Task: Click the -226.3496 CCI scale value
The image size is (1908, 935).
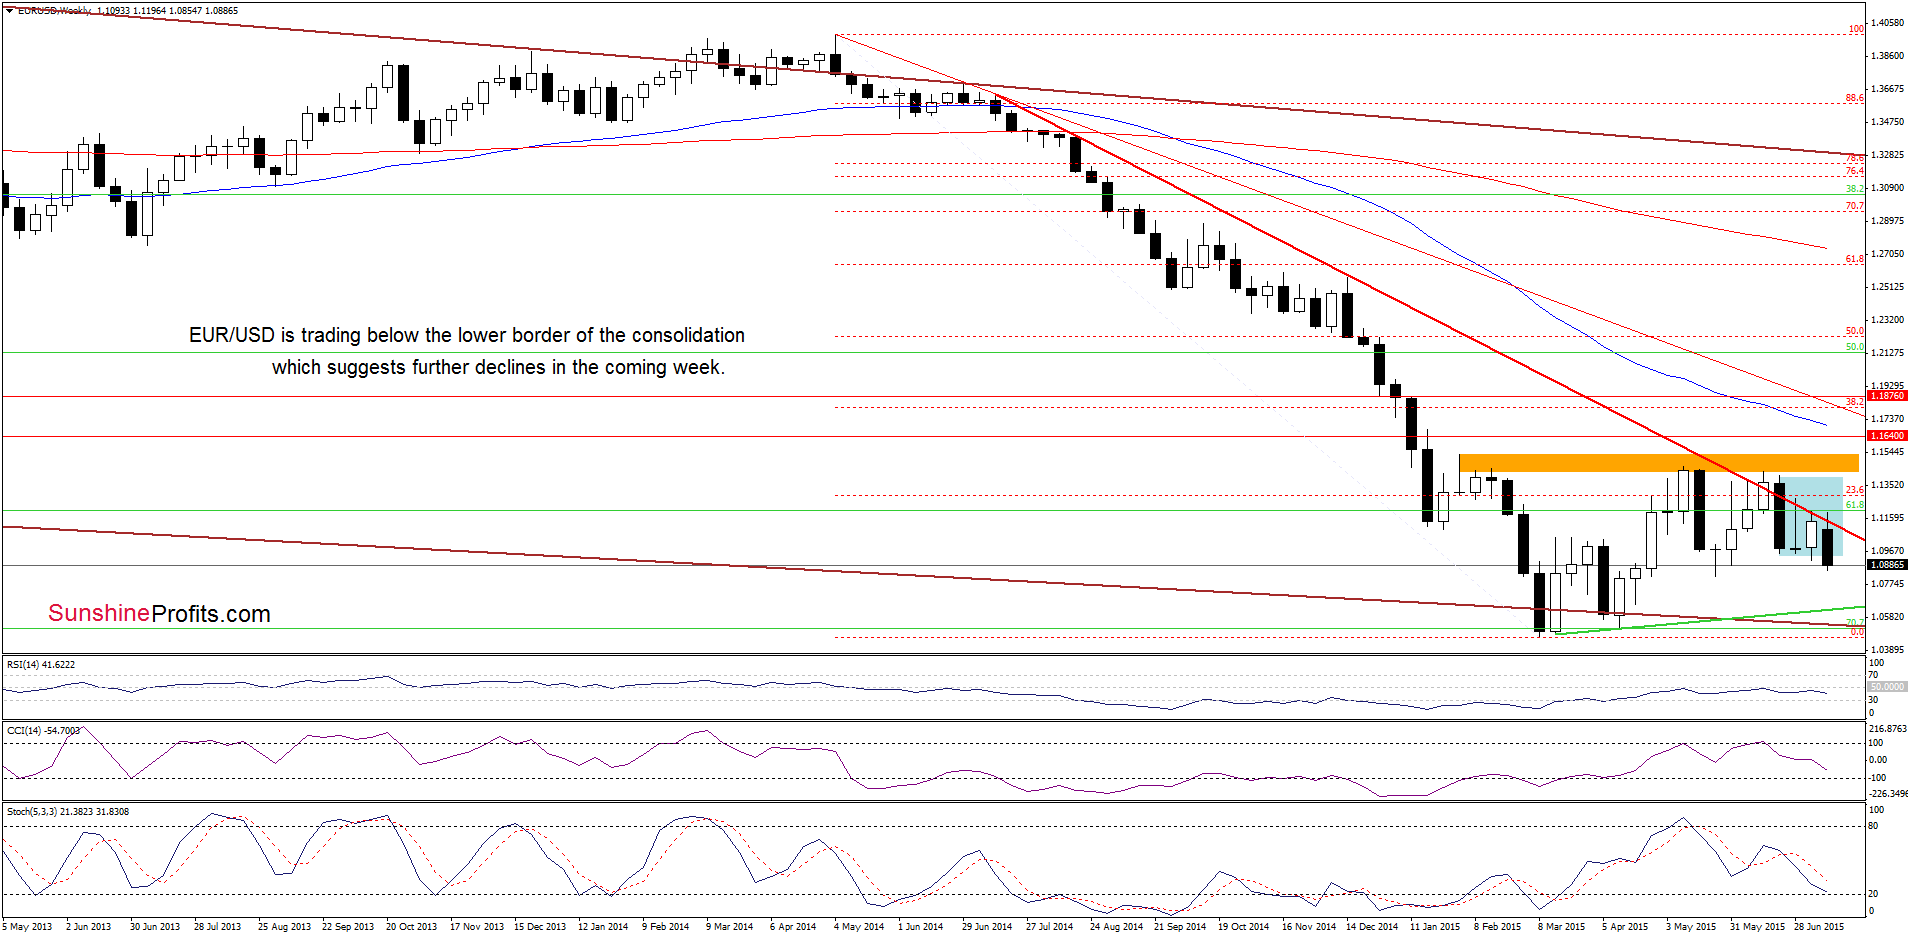Action: point(1887,794)
